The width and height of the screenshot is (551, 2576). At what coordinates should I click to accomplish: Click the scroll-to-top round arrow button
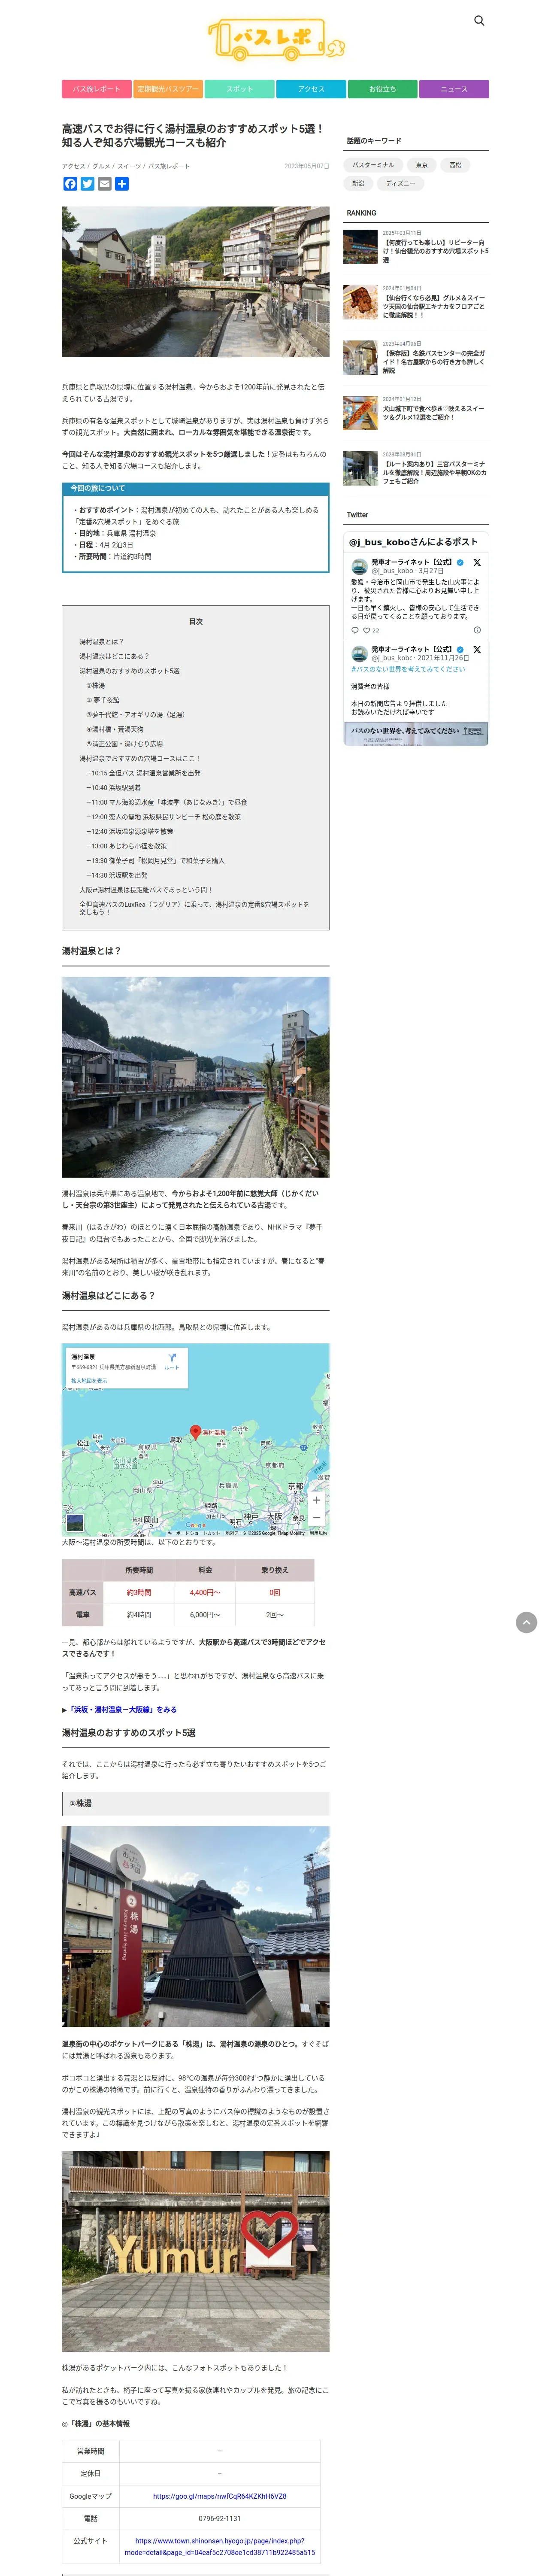[526, 1623]
